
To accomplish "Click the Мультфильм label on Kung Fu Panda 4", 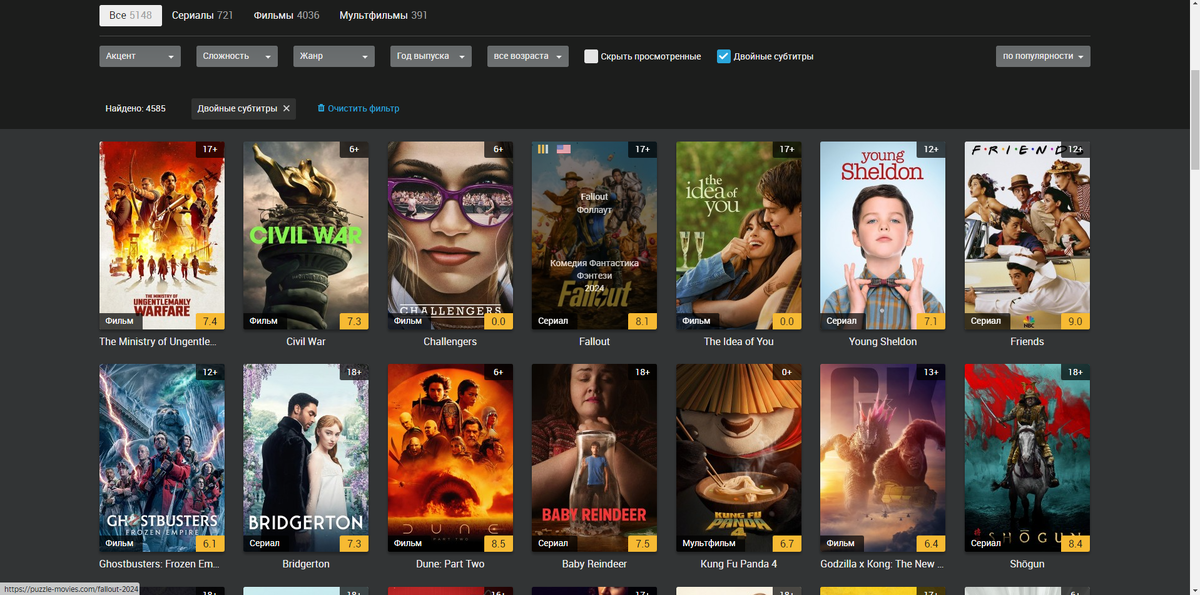I will click(709, 544).
